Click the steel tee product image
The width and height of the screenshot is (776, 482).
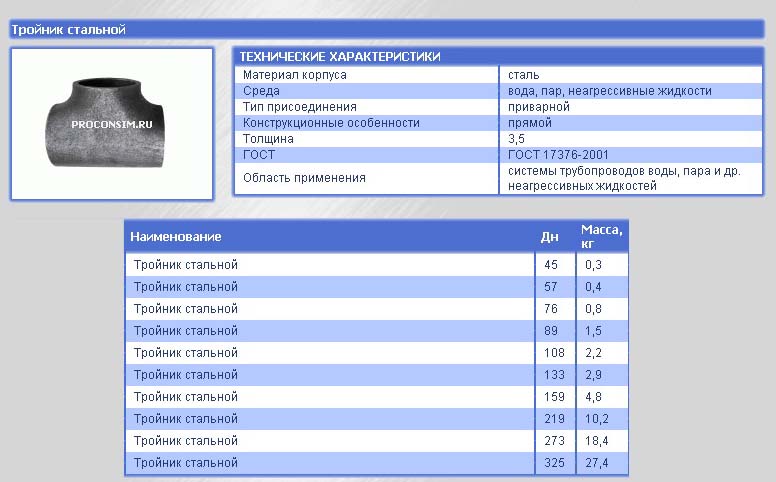tap(112, 124)
